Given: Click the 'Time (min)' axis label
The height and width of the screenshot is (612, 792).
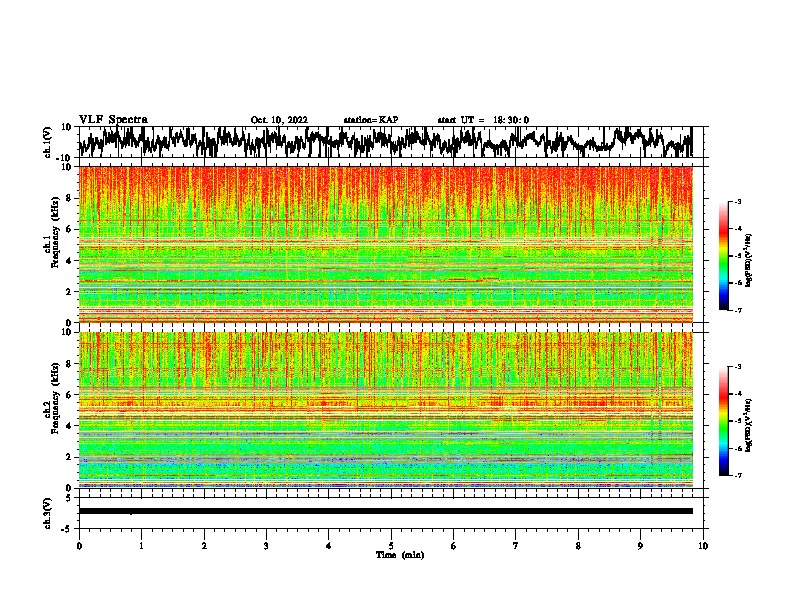Looking at the screenshot, I should [400, 555].
